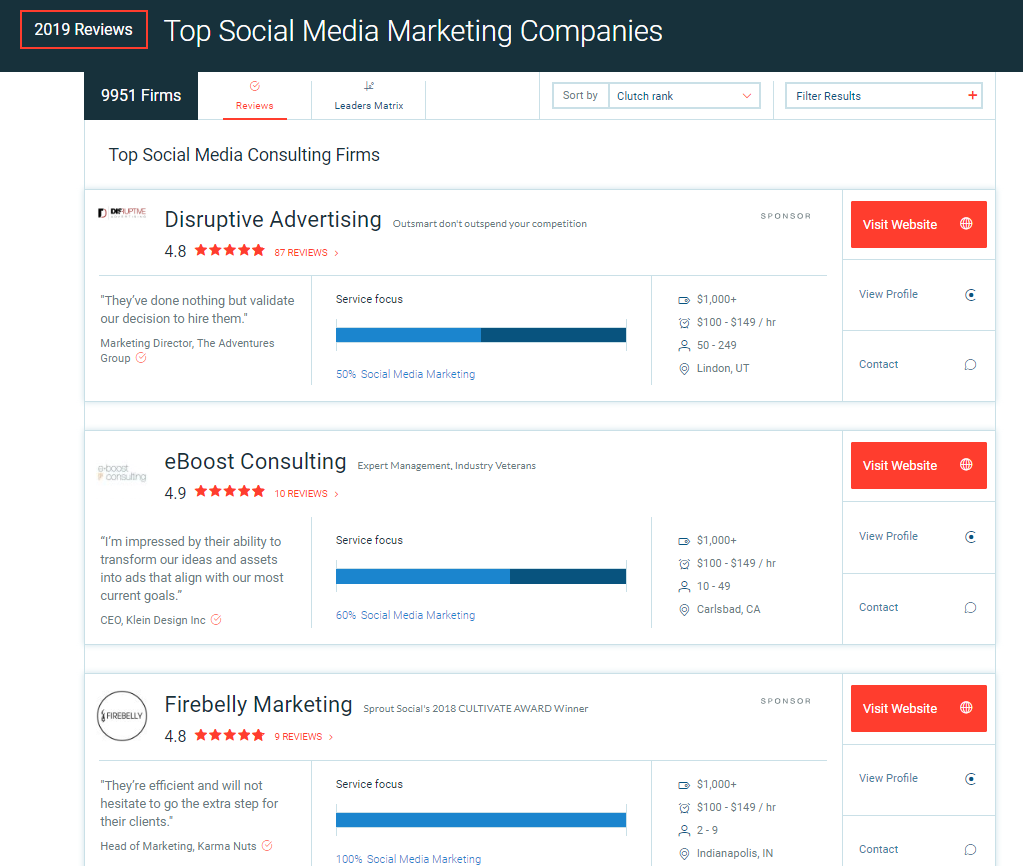Click Disruptive Advertising star rating

230,250
